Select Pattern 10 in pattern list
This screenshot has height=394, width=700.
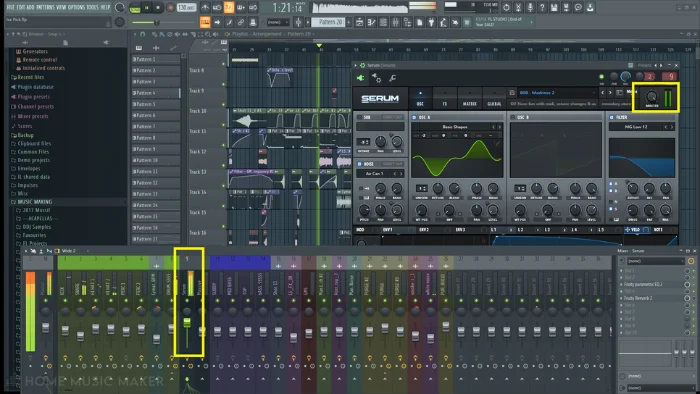155,160
